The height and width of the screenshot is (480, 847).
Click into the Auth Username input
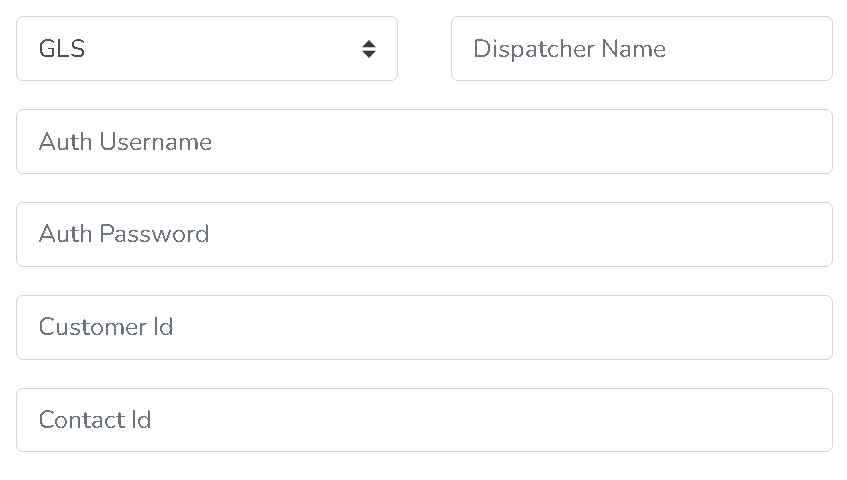(x=424, y=141)
